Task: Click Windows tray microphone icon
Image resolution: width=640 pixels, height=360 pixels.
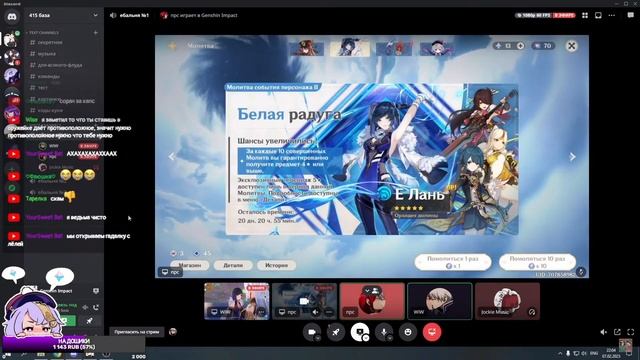Action: 568,353
